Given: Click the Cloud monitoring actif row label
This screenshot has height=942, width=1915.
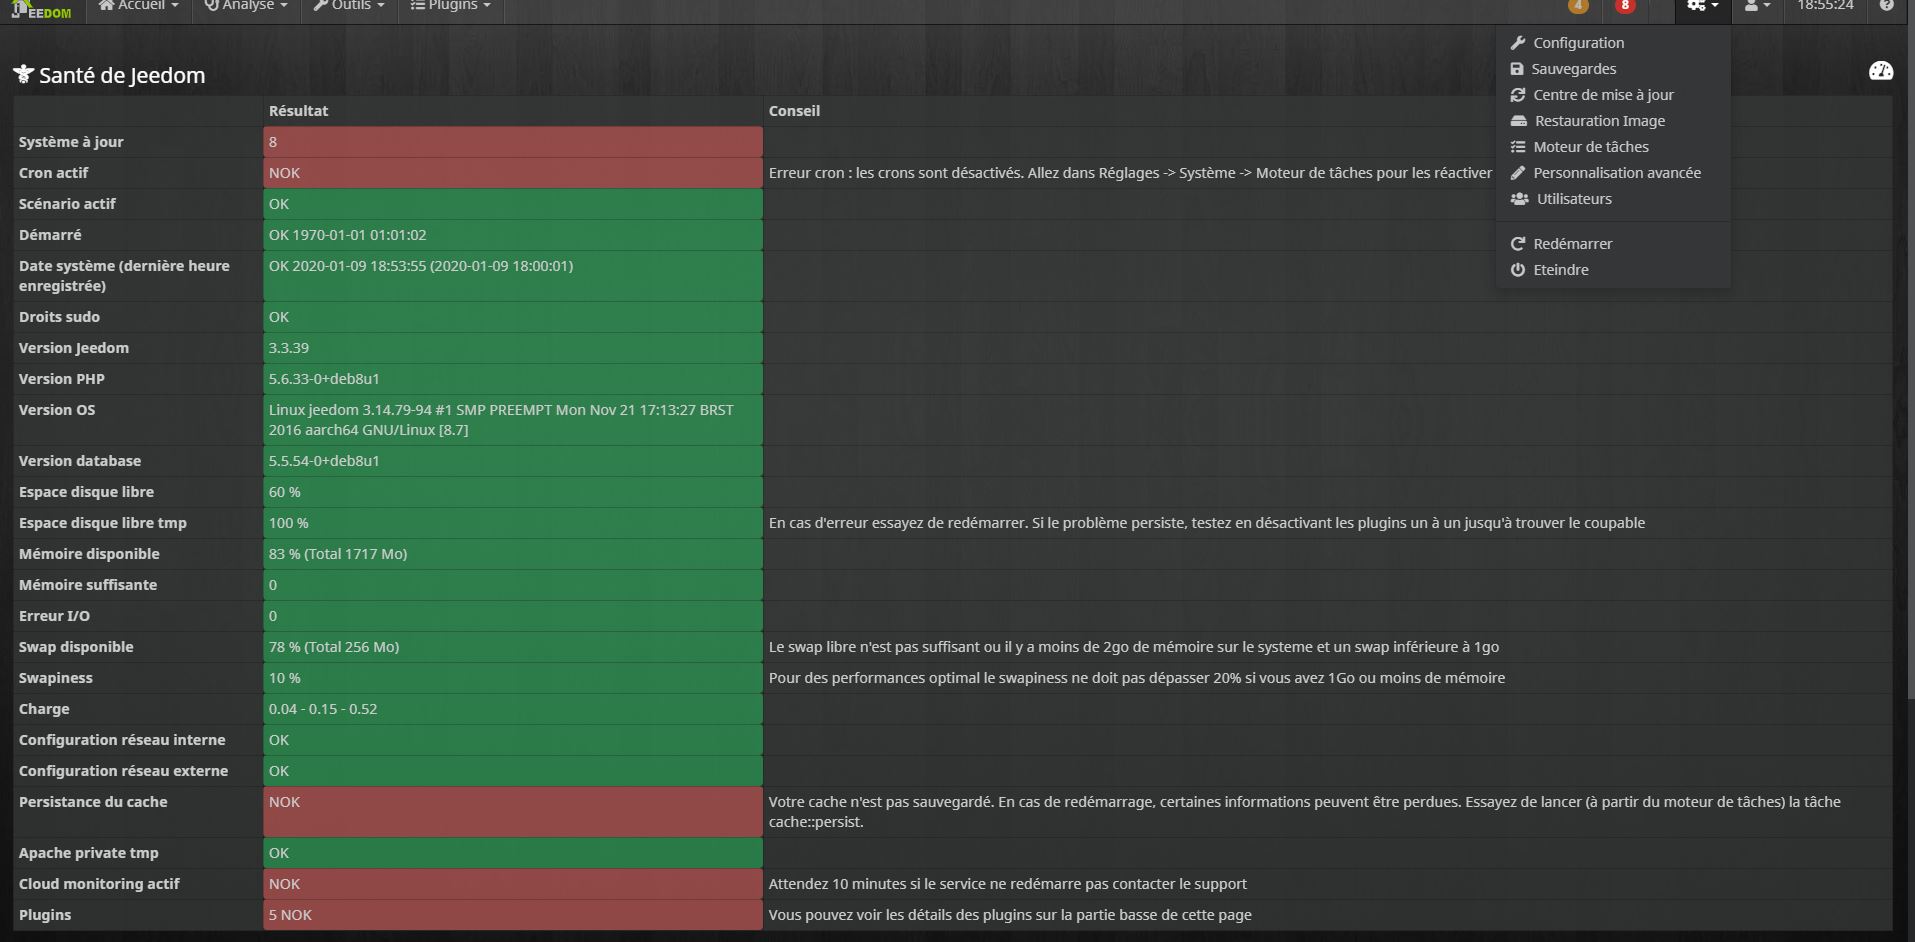Looking at the screenshot, I should click(99, 884).
